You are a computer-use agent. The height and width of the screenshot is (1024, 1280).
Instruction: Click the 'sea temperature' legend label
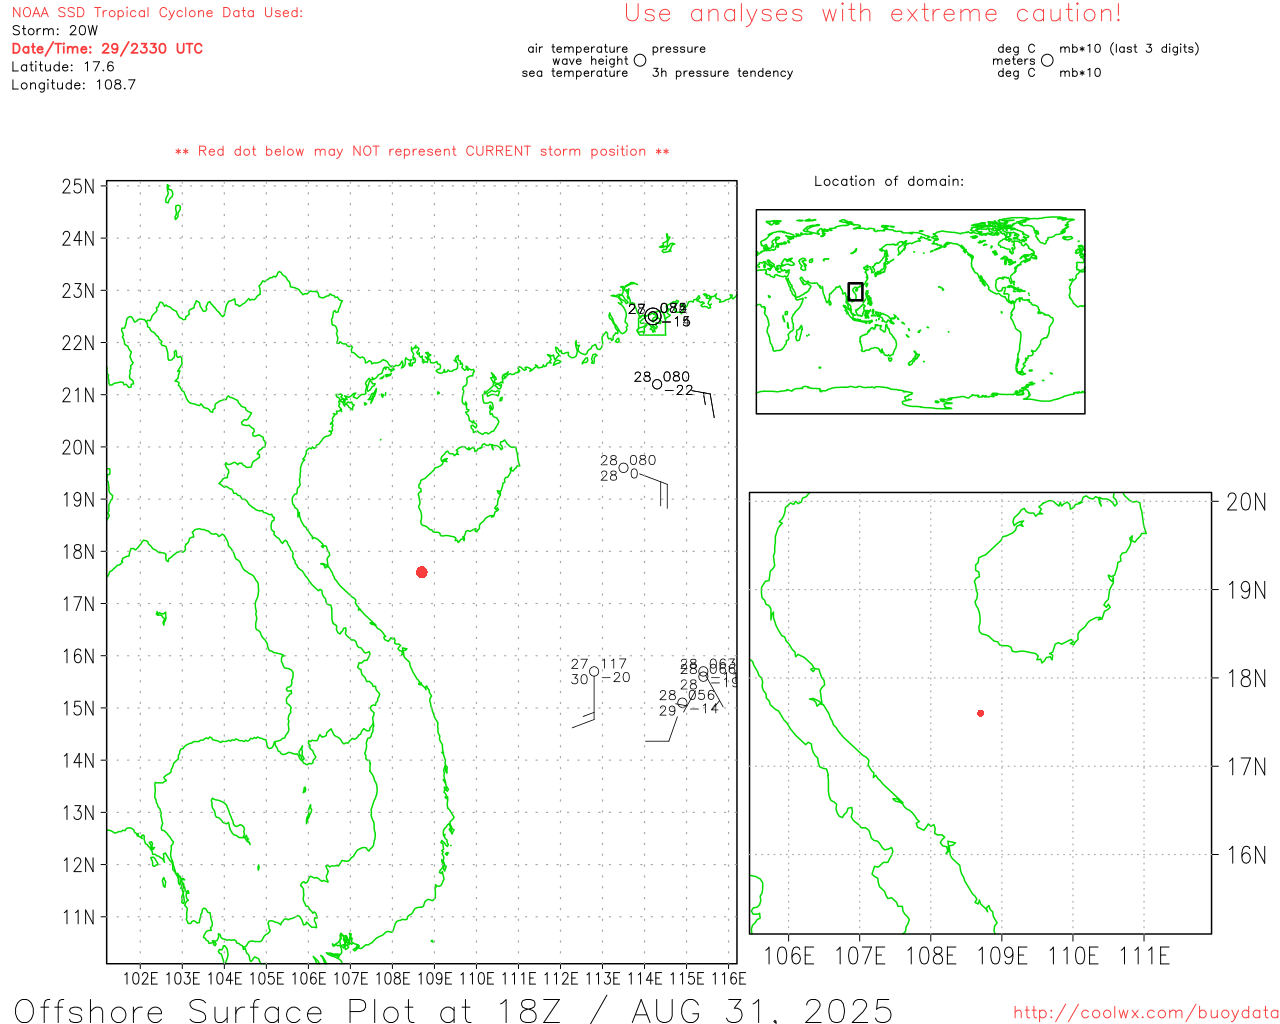pos(575,73)
